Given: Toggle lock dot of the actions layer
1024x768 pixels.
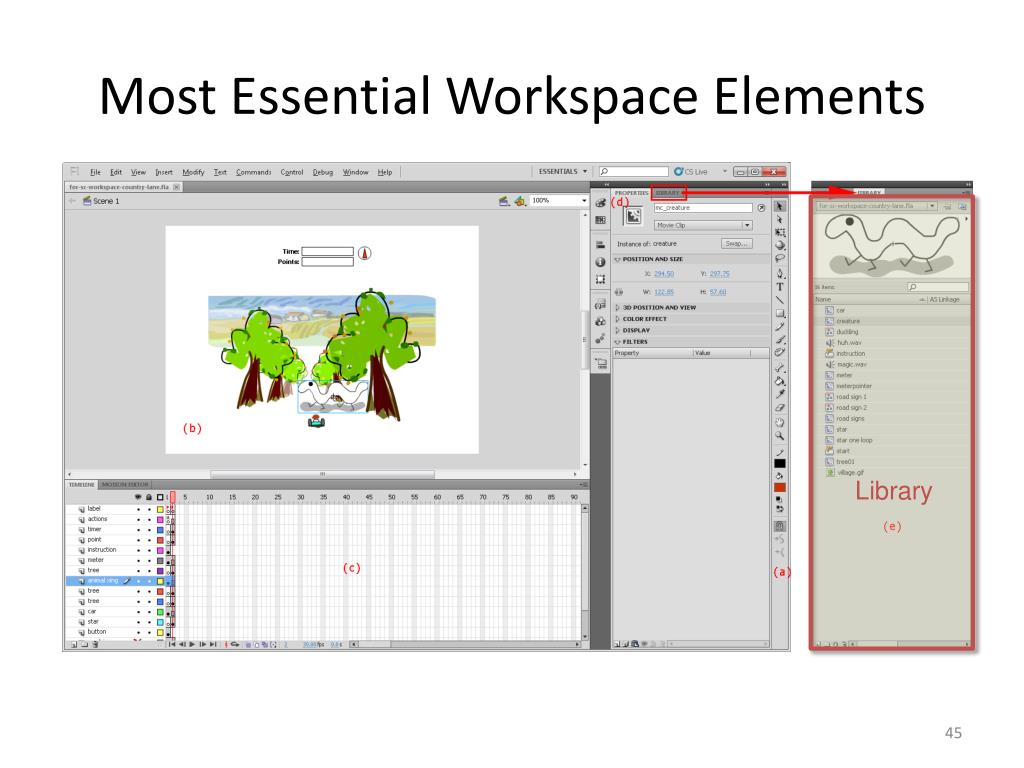Looking at the screenshot, I should pos(149,519).
